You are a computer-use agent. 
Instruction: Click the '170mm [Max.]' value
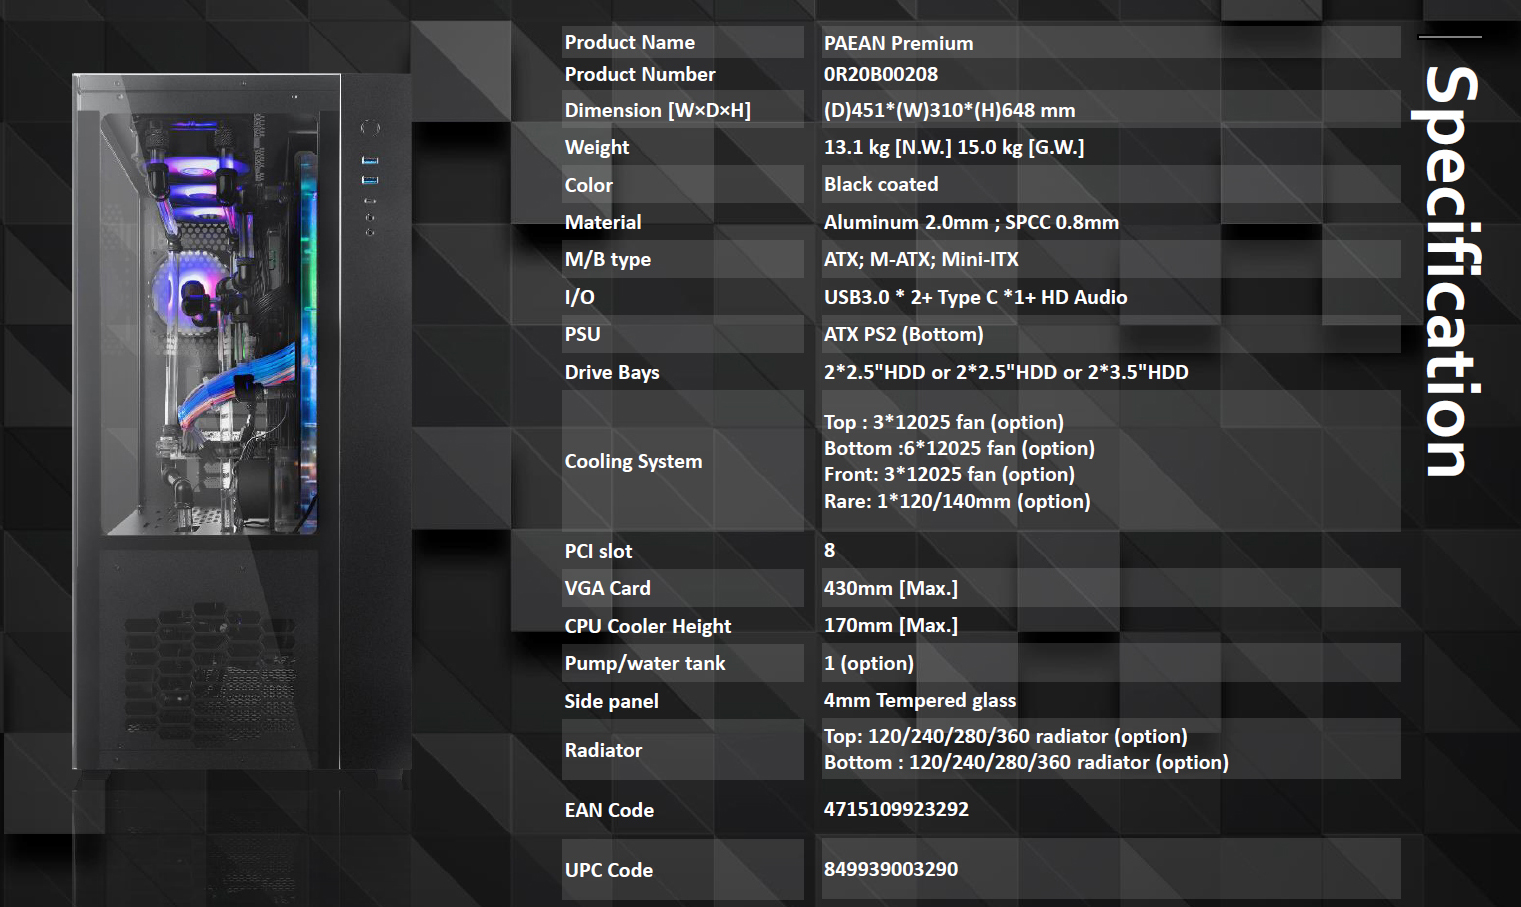tap(891, 625)
